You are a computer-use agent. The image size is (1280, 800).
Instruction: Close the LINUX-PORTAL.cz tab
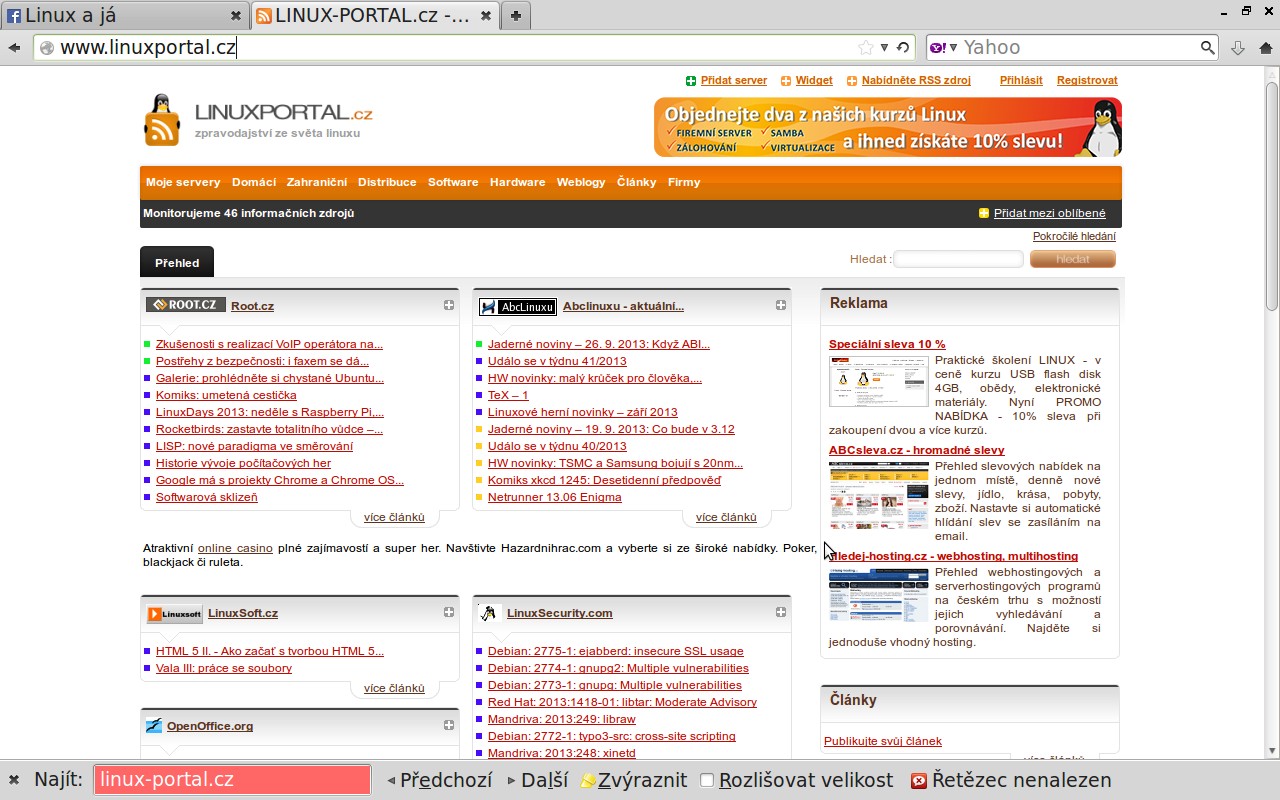(x=486, y=15)
